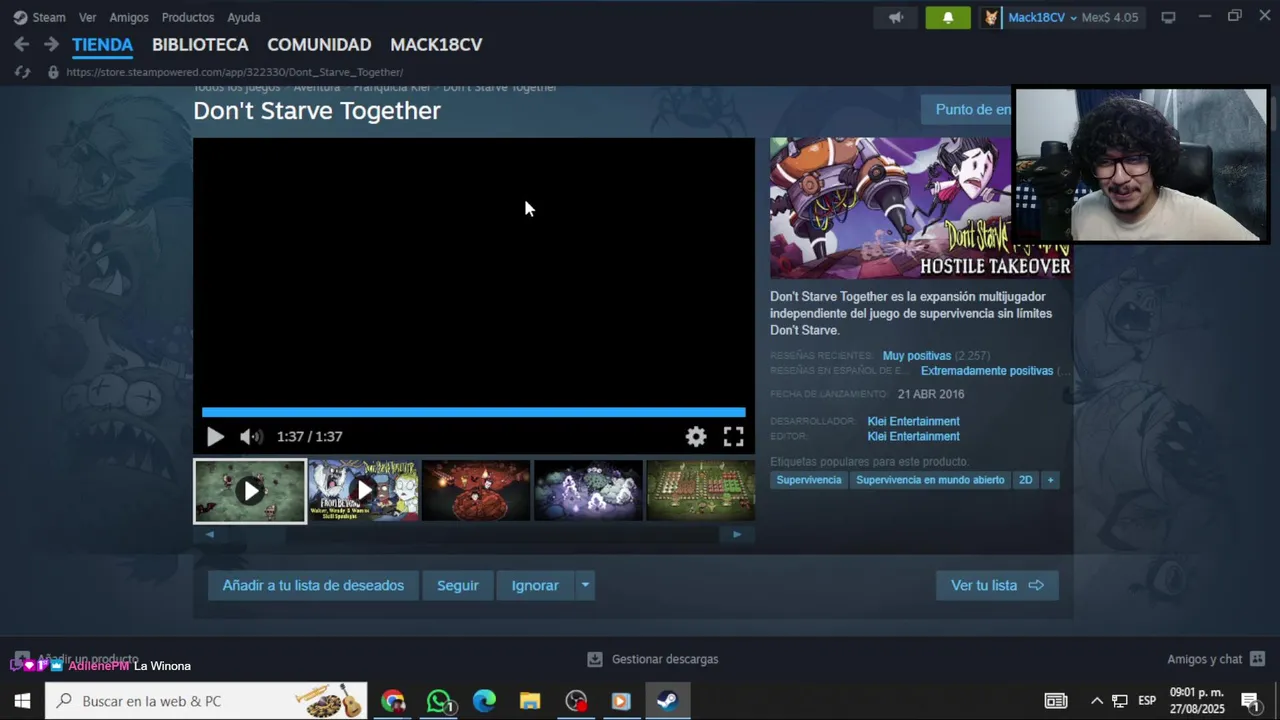Open the Productos menu
The width and height of the screenshot is (1280, 720).
click(188, 17)
